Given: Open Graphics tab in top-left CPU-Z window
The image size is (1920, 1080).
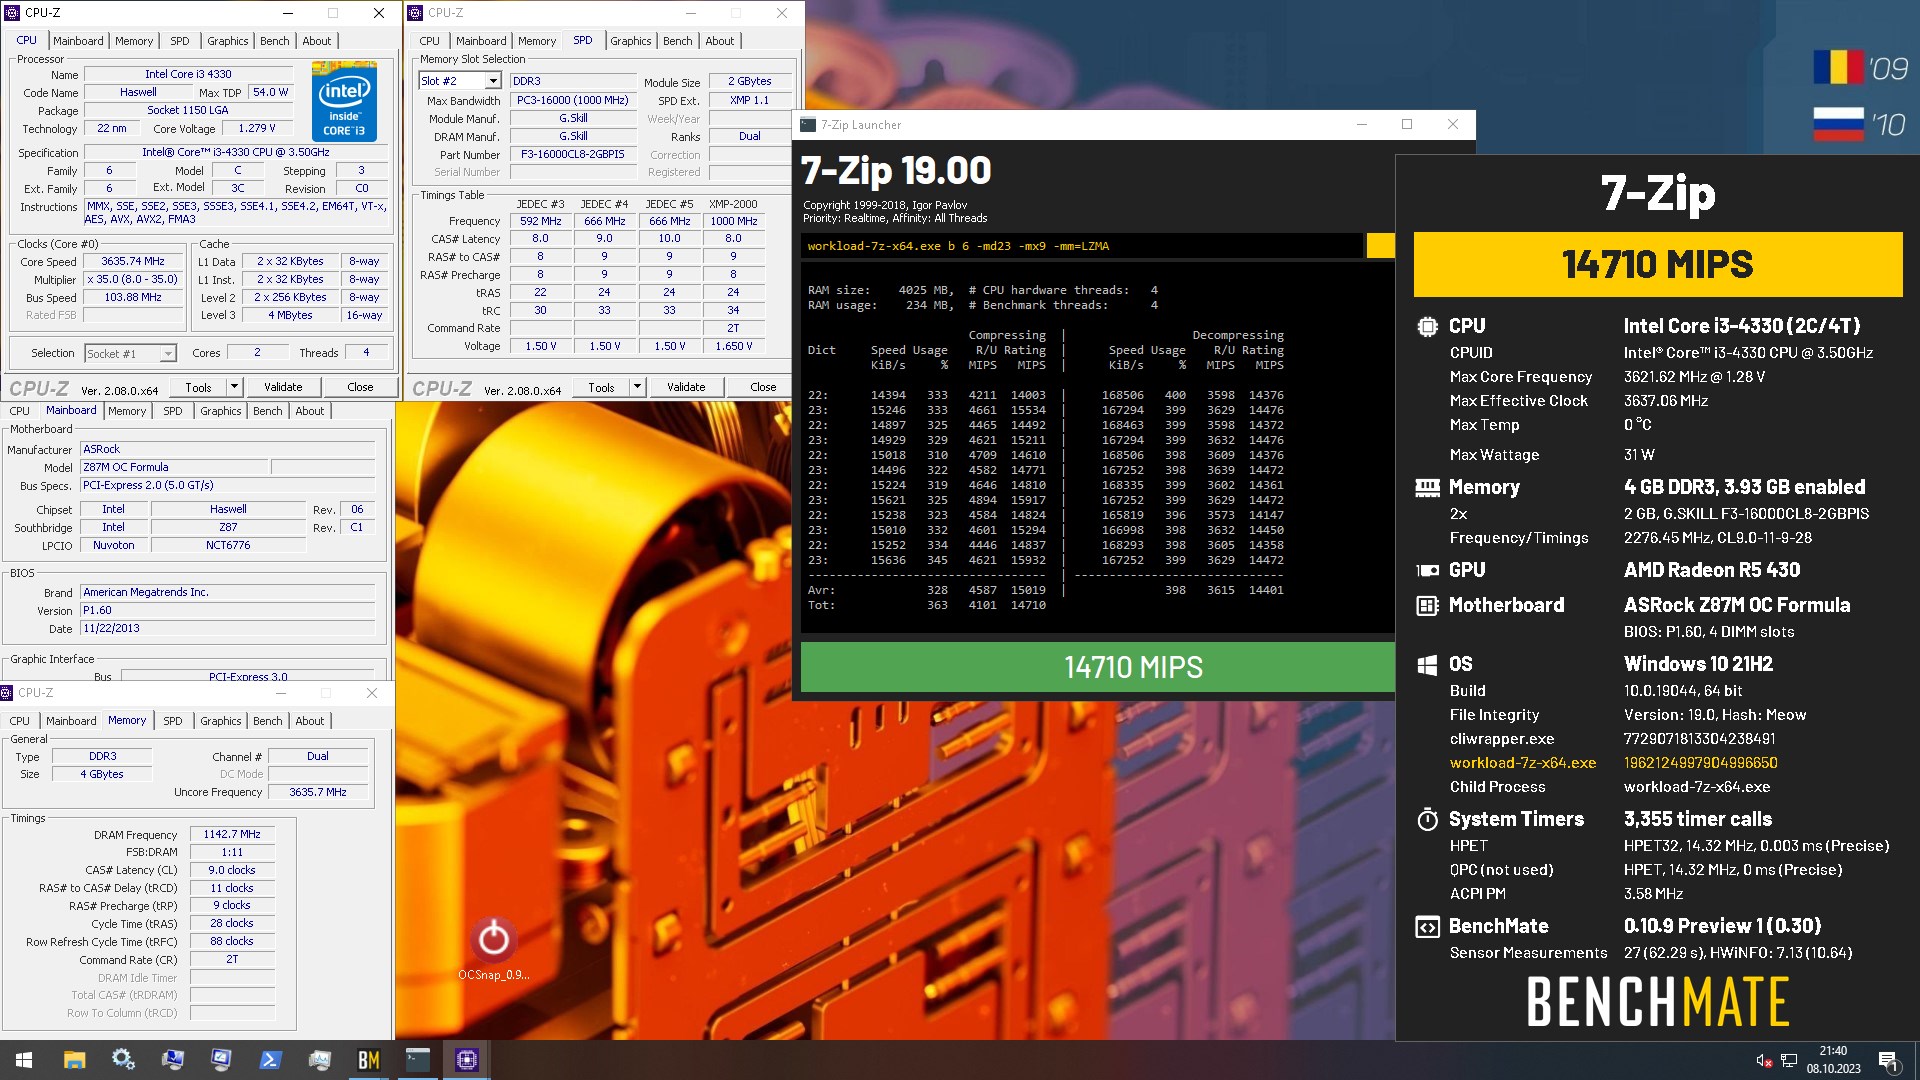Looking at the screenshot, I should point(228,41).
